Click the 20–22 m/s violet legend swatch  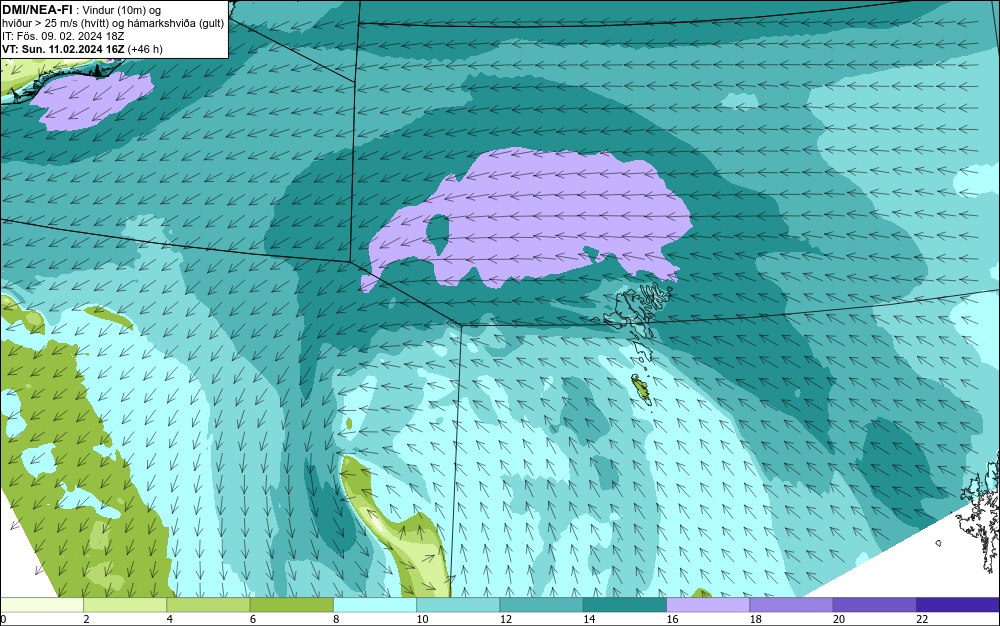pos(874,605)
